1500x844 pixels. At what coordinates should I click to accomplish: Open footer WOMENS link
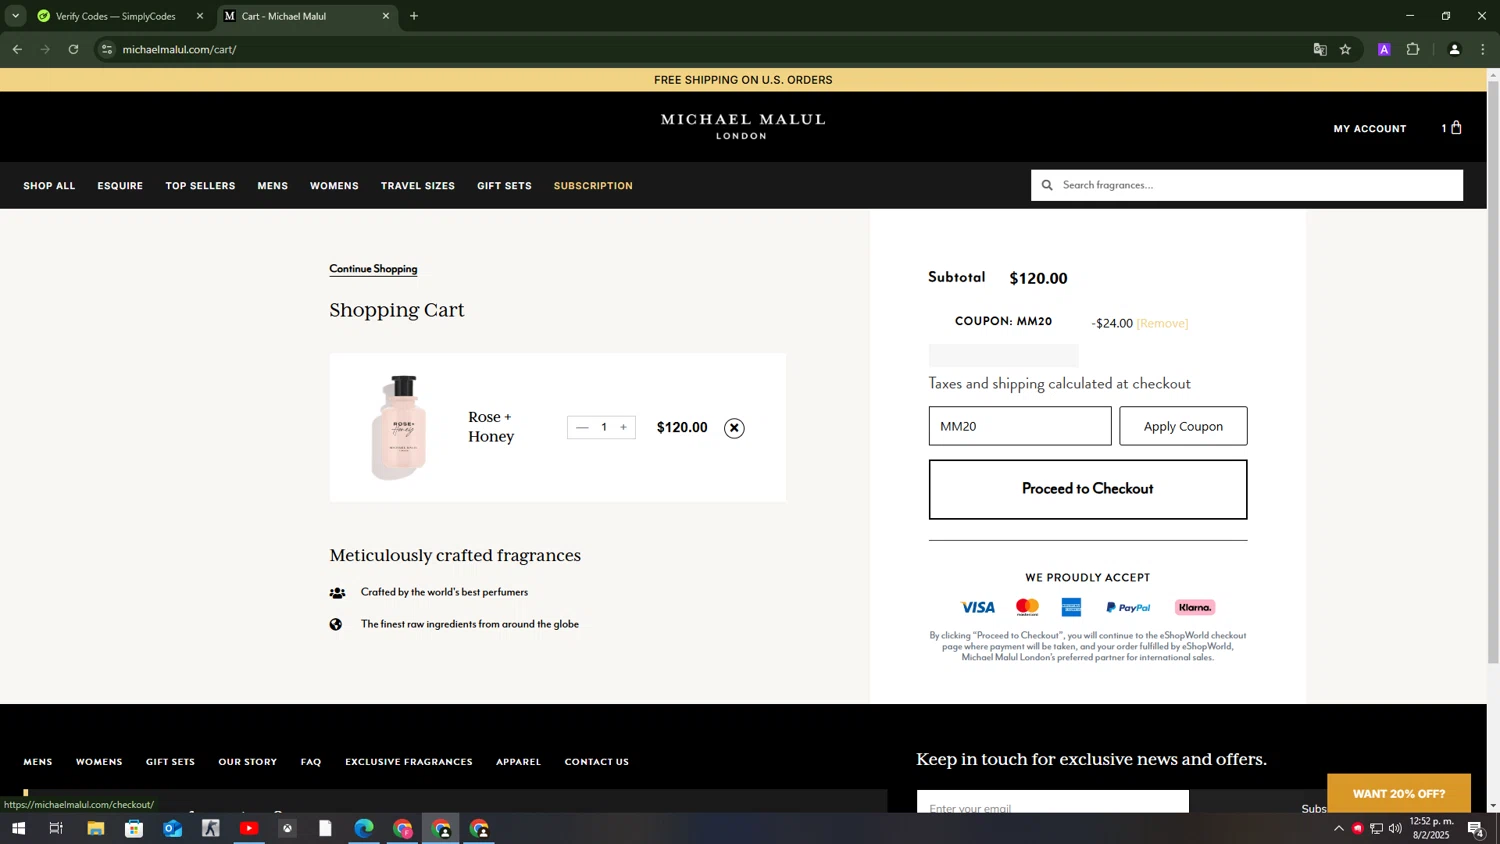(99, 762)
